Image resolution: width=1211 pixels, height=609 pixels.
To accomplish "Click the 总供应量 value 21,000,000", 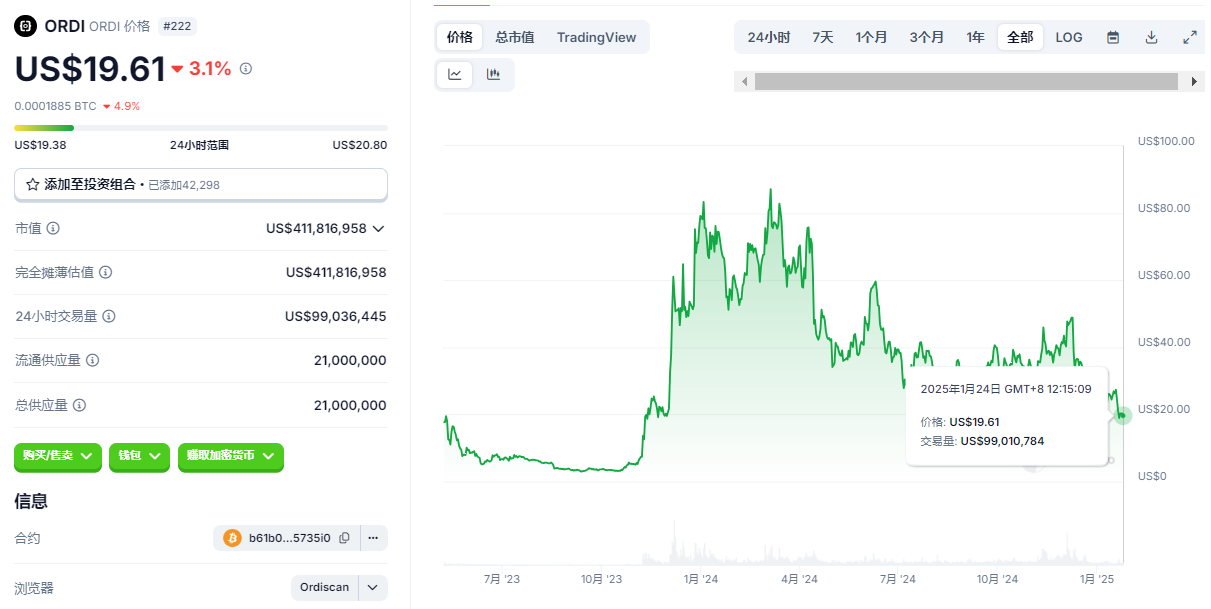I will [x=350, y=405].
